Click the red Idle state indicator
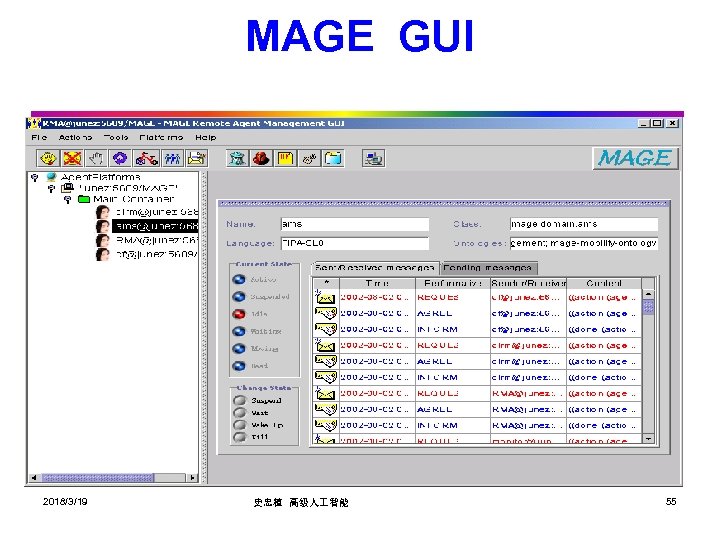Image resolution: width=720 pixels, height=540 pixels. point(239,314)
